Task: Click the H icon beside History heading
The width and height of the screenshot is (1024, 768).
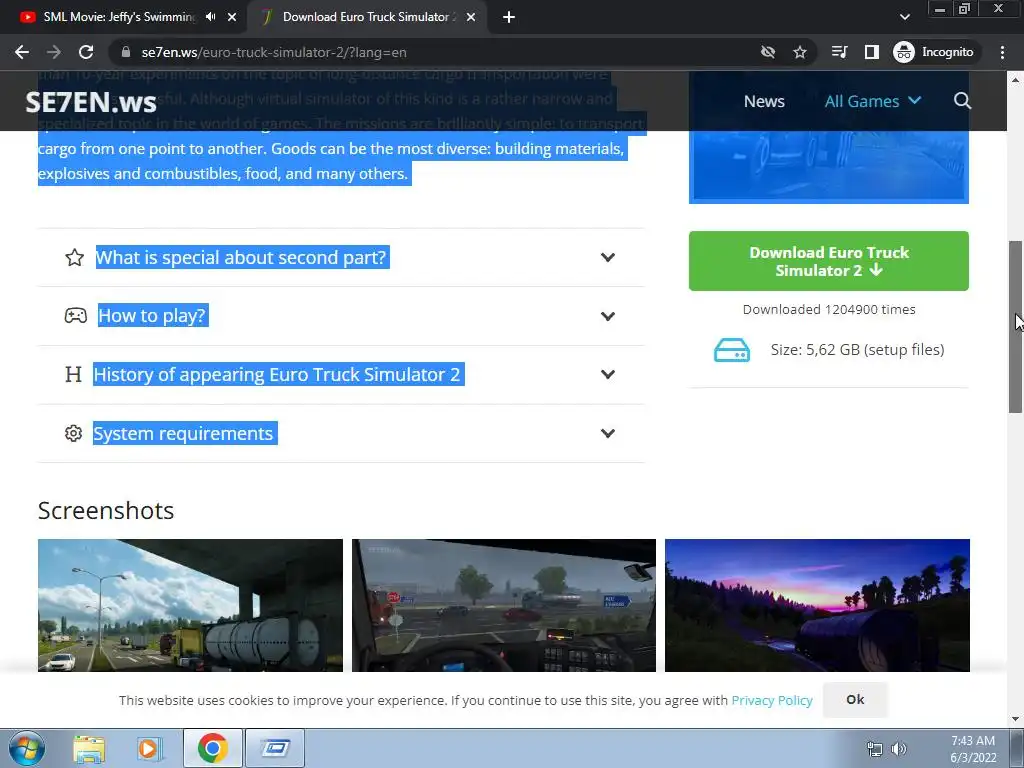Action: click(73, 374)
